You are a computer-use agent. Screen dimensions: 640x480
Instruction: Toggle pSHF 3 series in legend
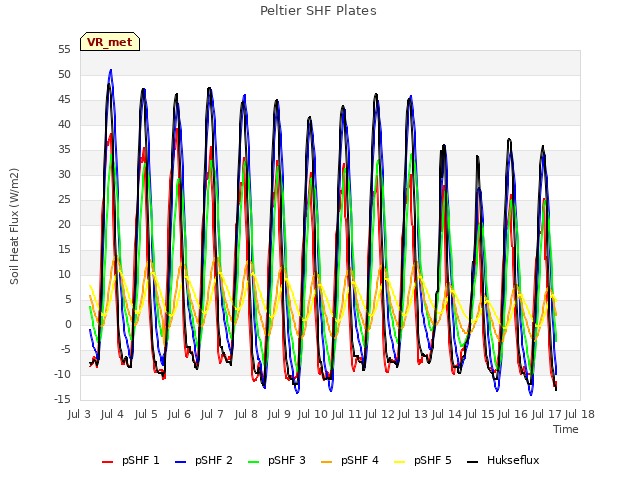pyautogui.click(x=277, y=460)
